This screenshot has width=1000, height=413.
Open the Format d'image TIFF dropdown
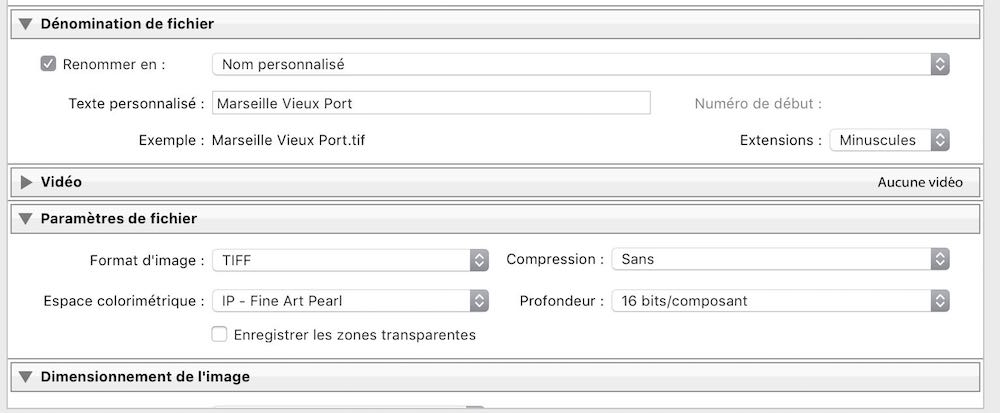point(350,260)
